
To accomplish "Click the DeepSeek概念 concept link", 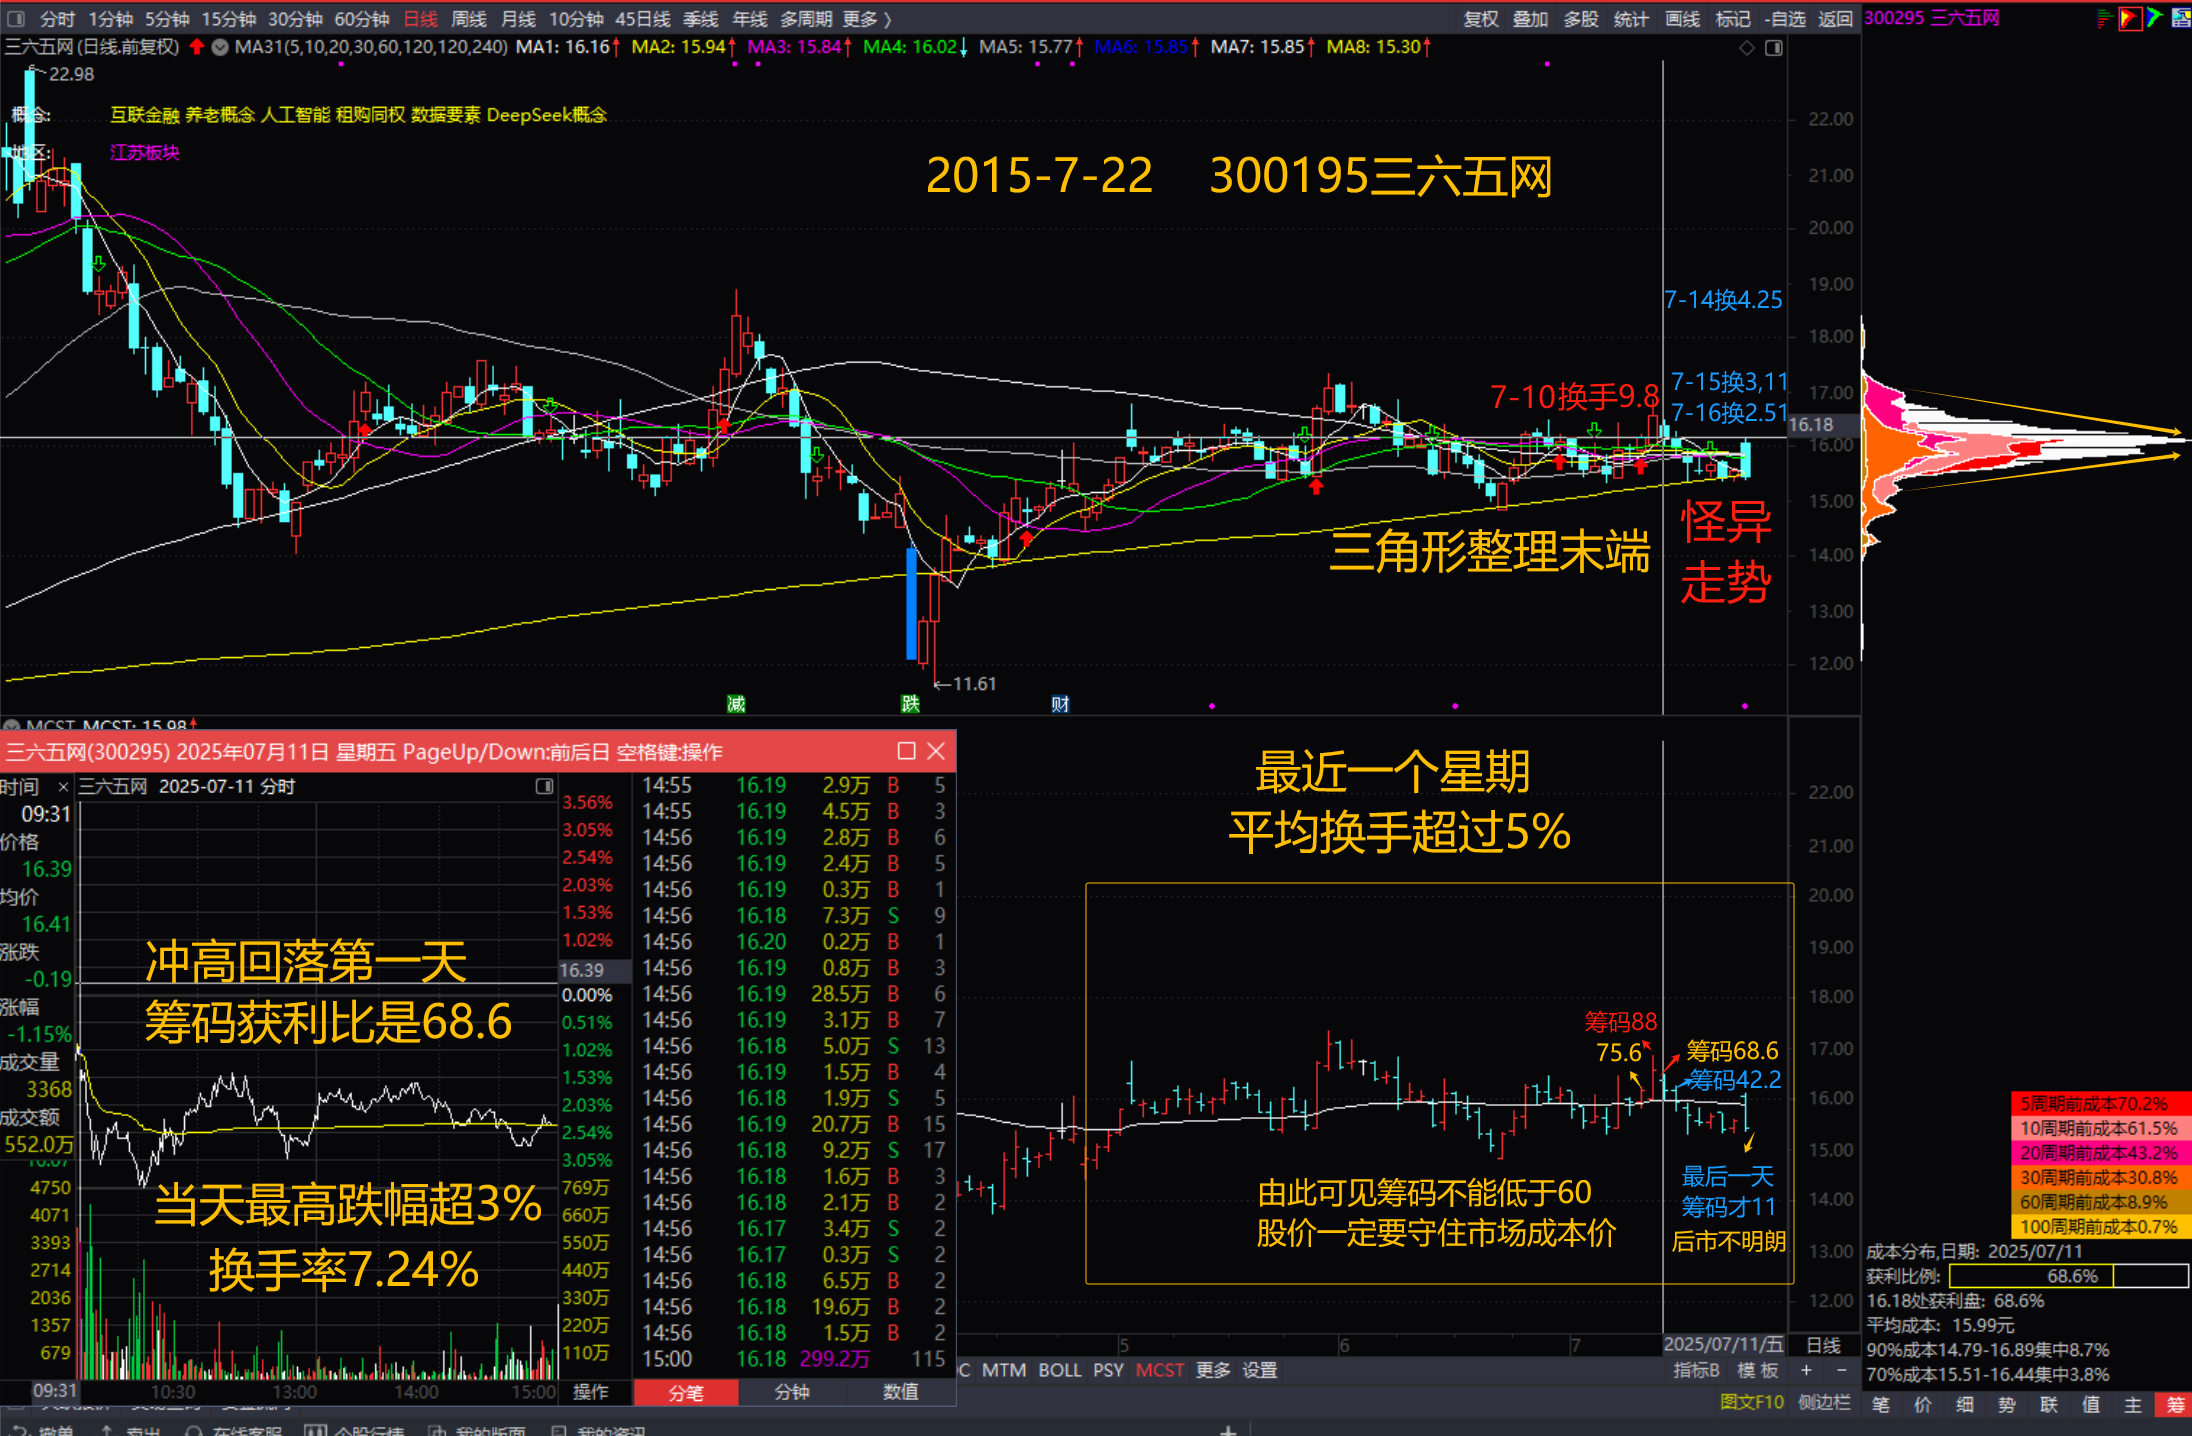I will [547, 115].
